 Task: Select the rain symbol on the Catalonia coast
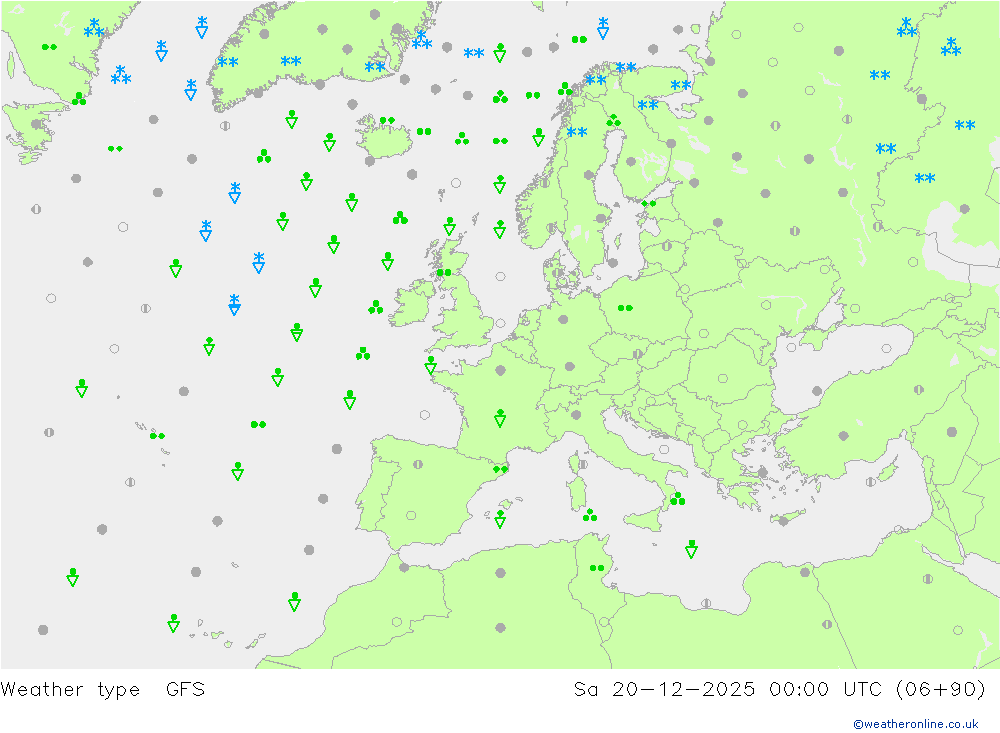pyautogui.click(x=500, y=470)
